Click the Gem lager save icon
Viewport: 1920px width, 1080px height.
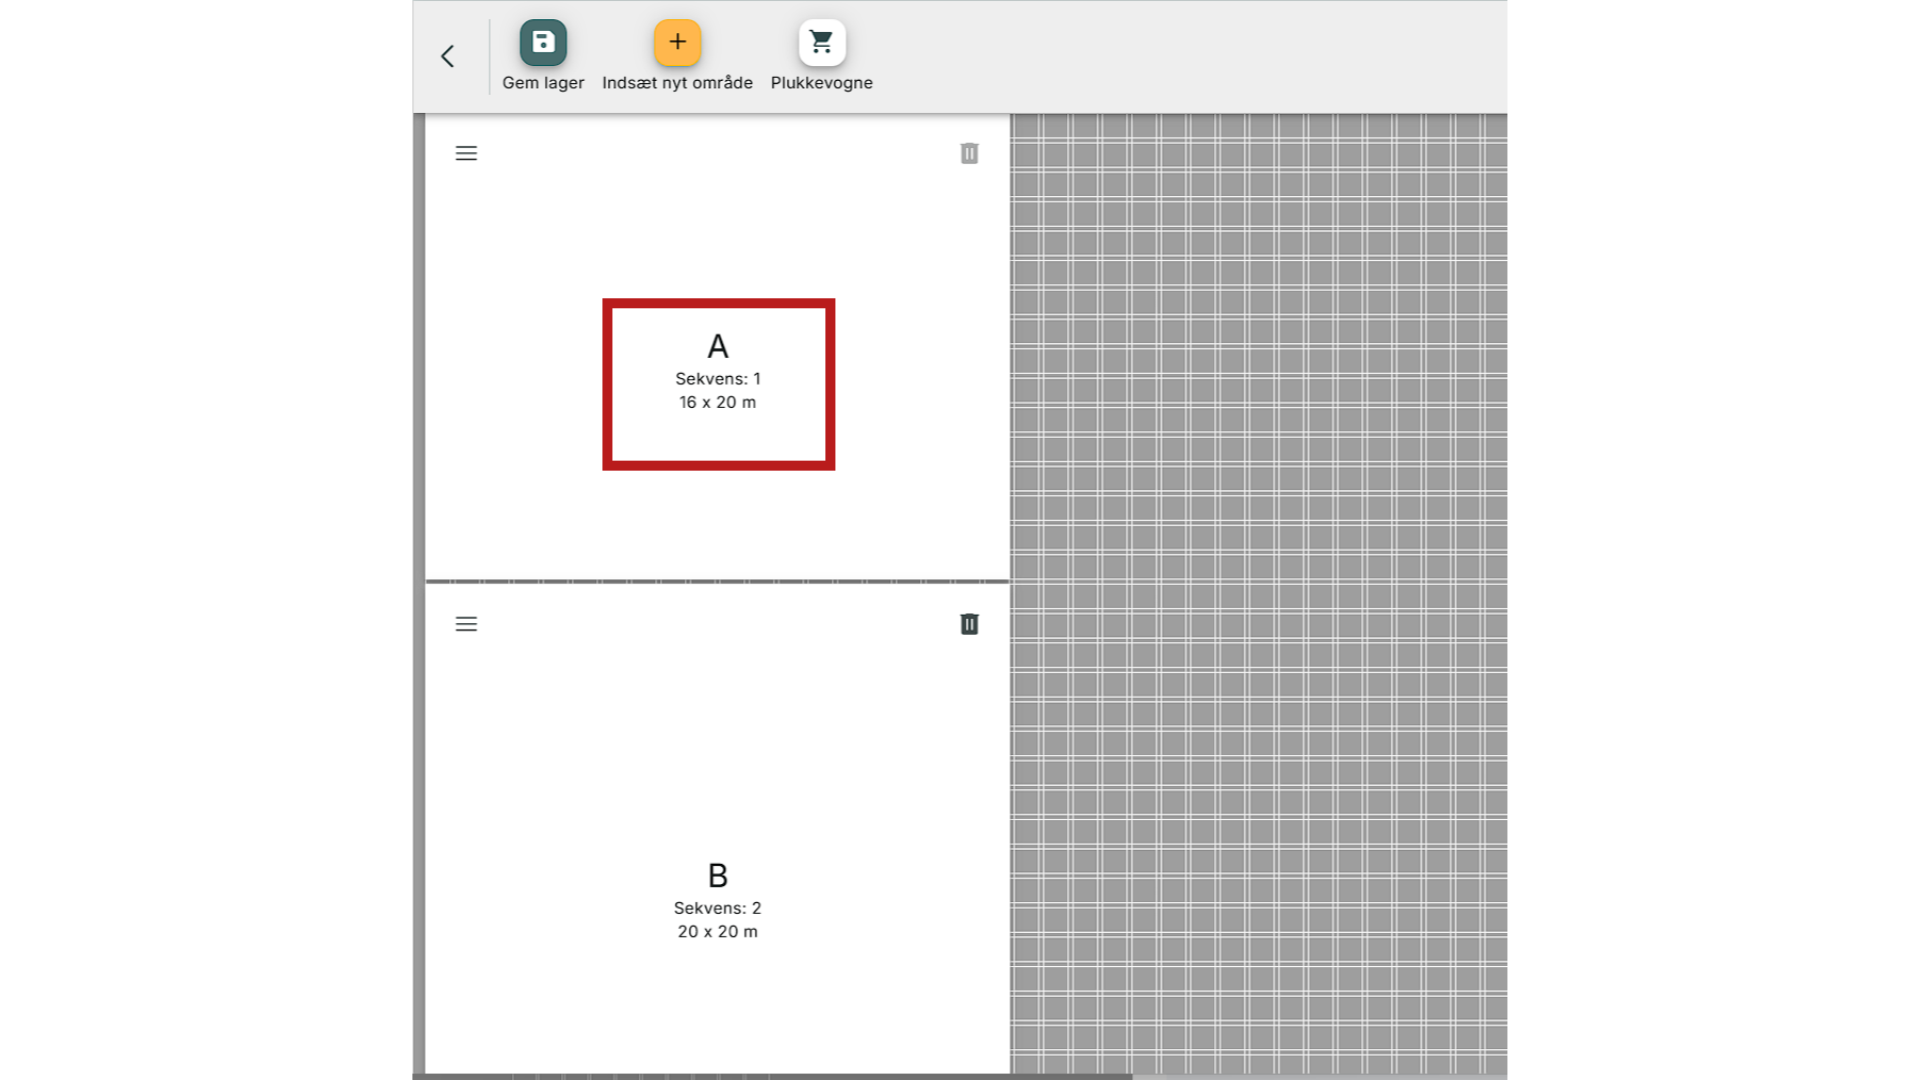pyautogui.click(x=543, y=42)
